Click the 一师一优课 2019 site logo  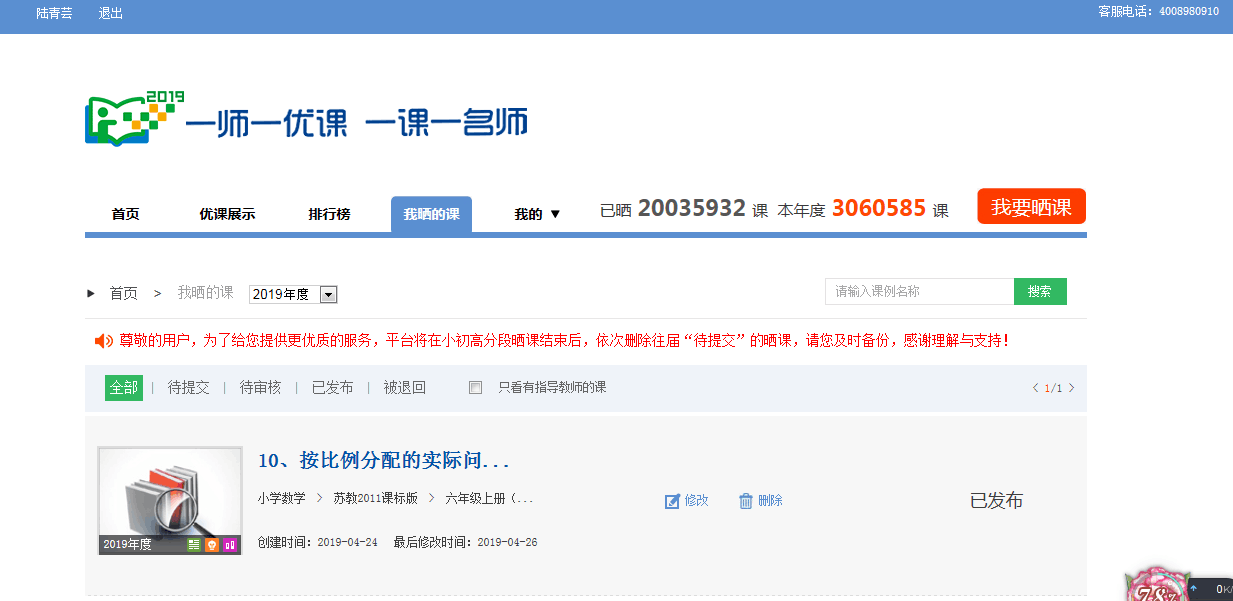306,120
